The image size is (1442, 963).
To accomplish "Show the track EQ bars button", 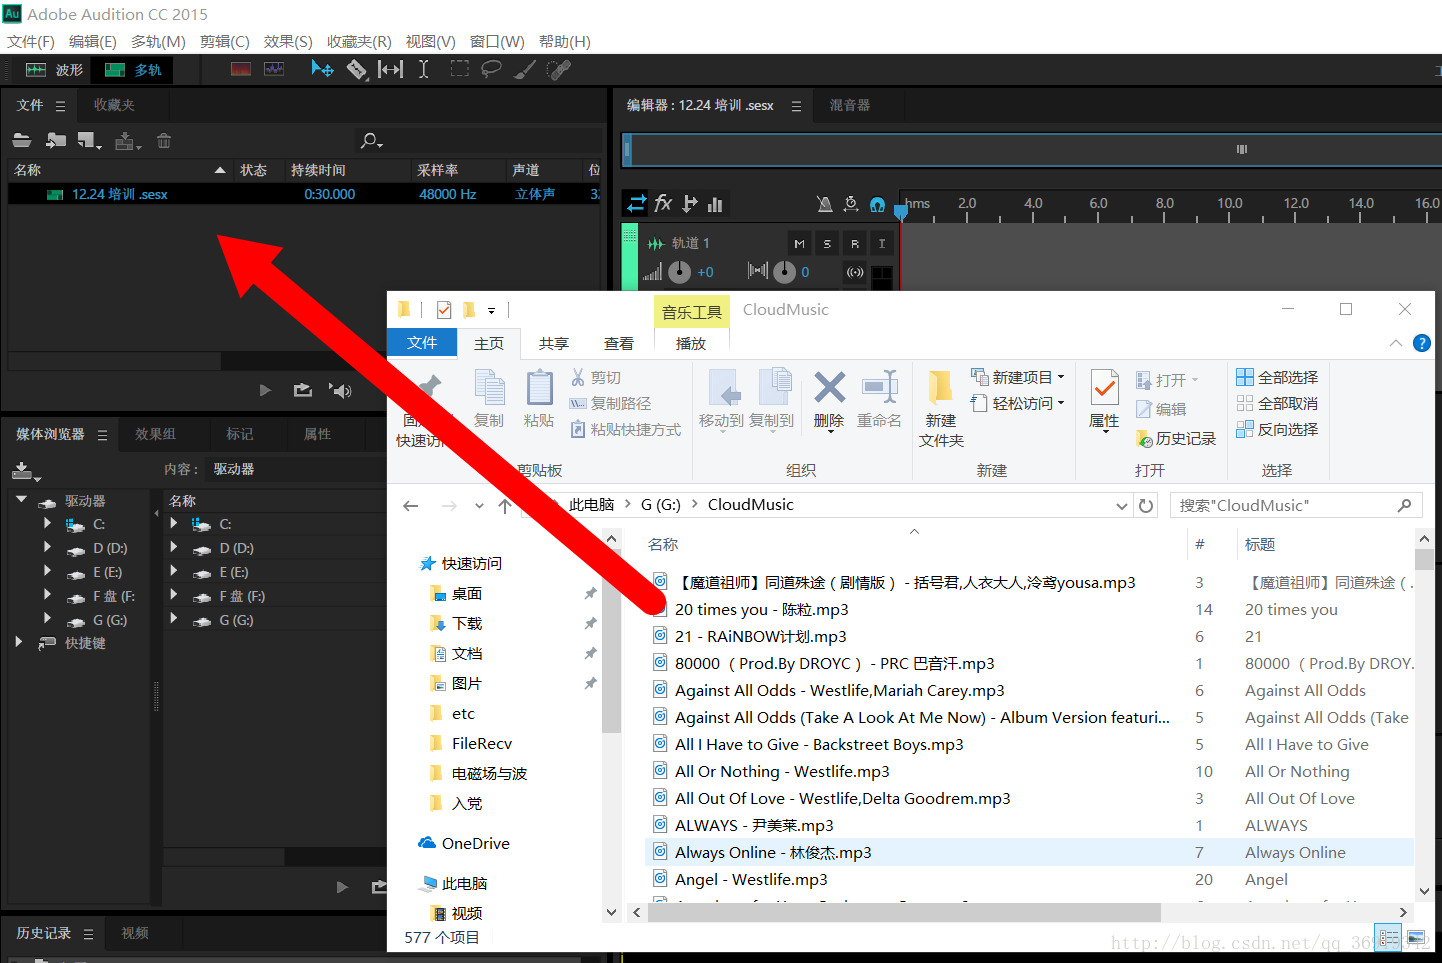I will [x=715, y=204].
